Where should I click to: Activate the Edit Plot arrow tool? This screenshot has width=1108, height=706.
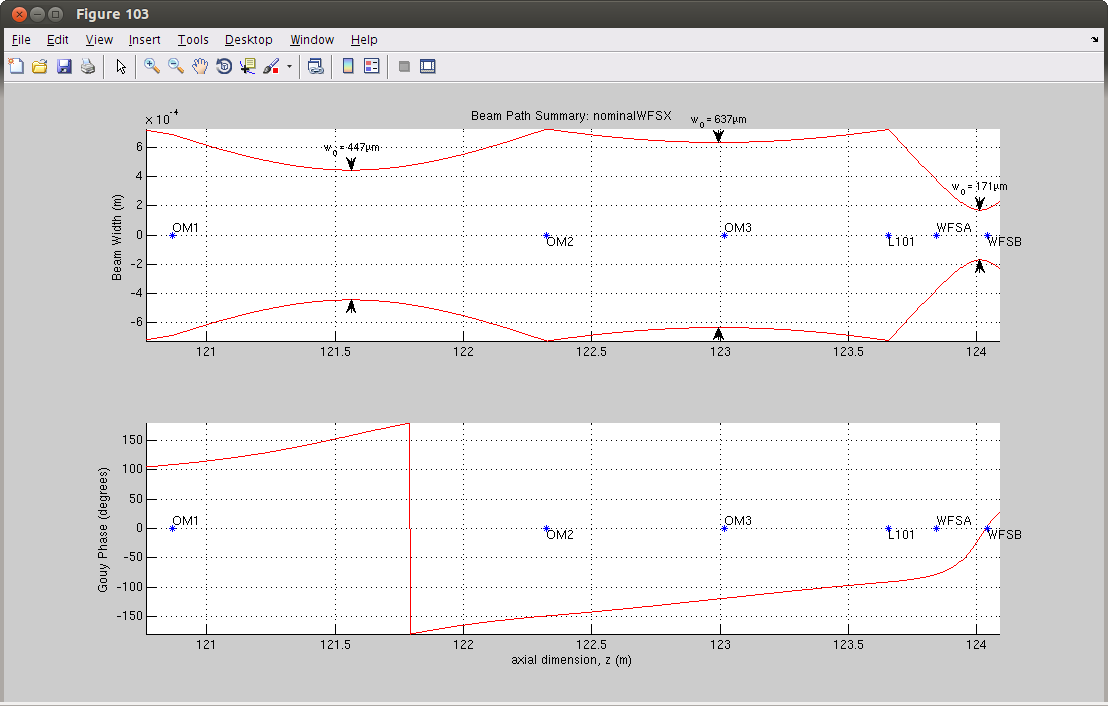point(121,66)
